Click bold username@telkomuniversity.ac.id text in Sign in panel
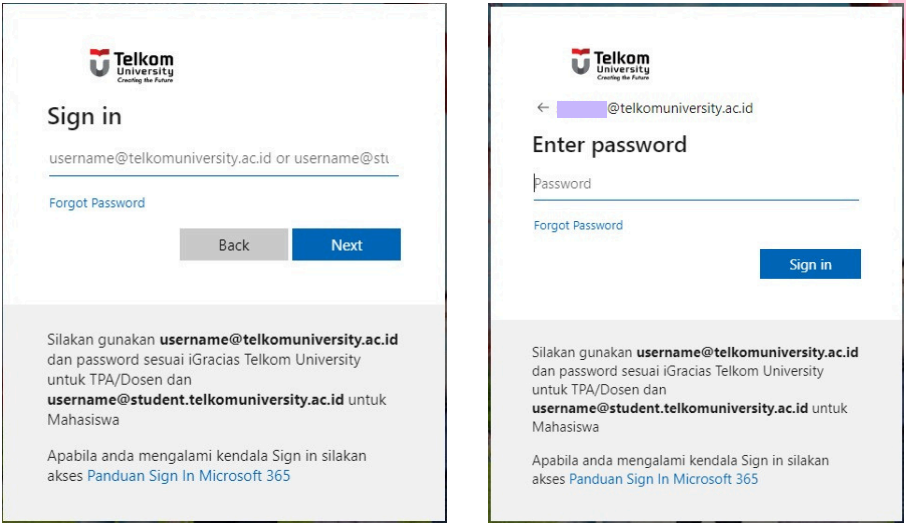The height and width of the screenshot is (525, 906). 279,340
